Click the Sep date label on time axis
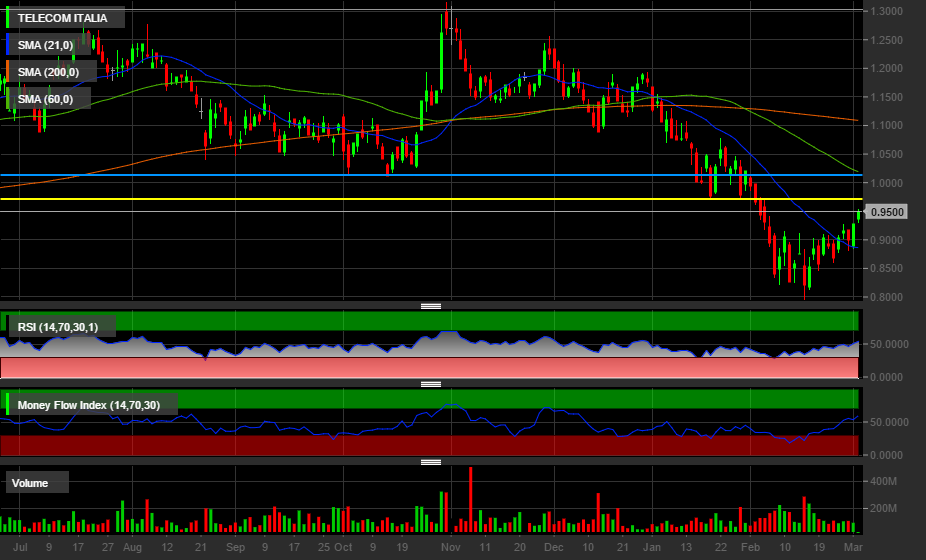 235,547
